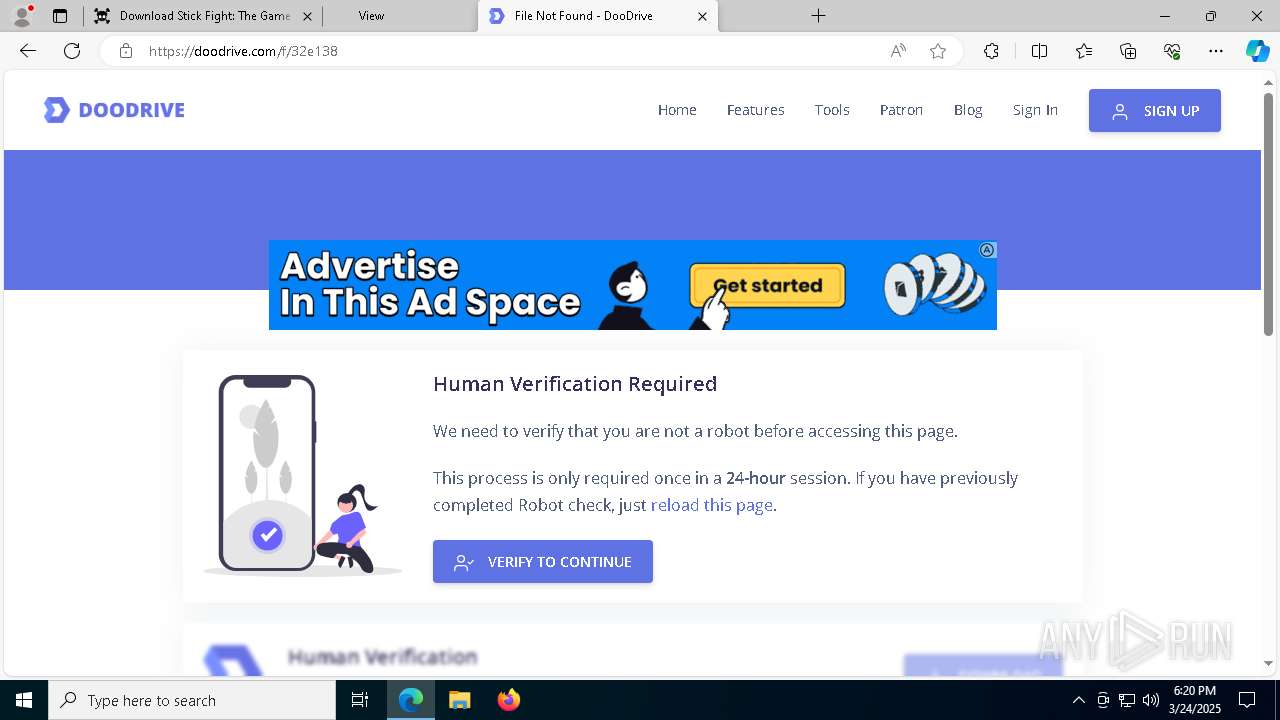The image size is (1280, 720).
Task: Open the Extensions puzzle icon
Action: coord(991,51)
